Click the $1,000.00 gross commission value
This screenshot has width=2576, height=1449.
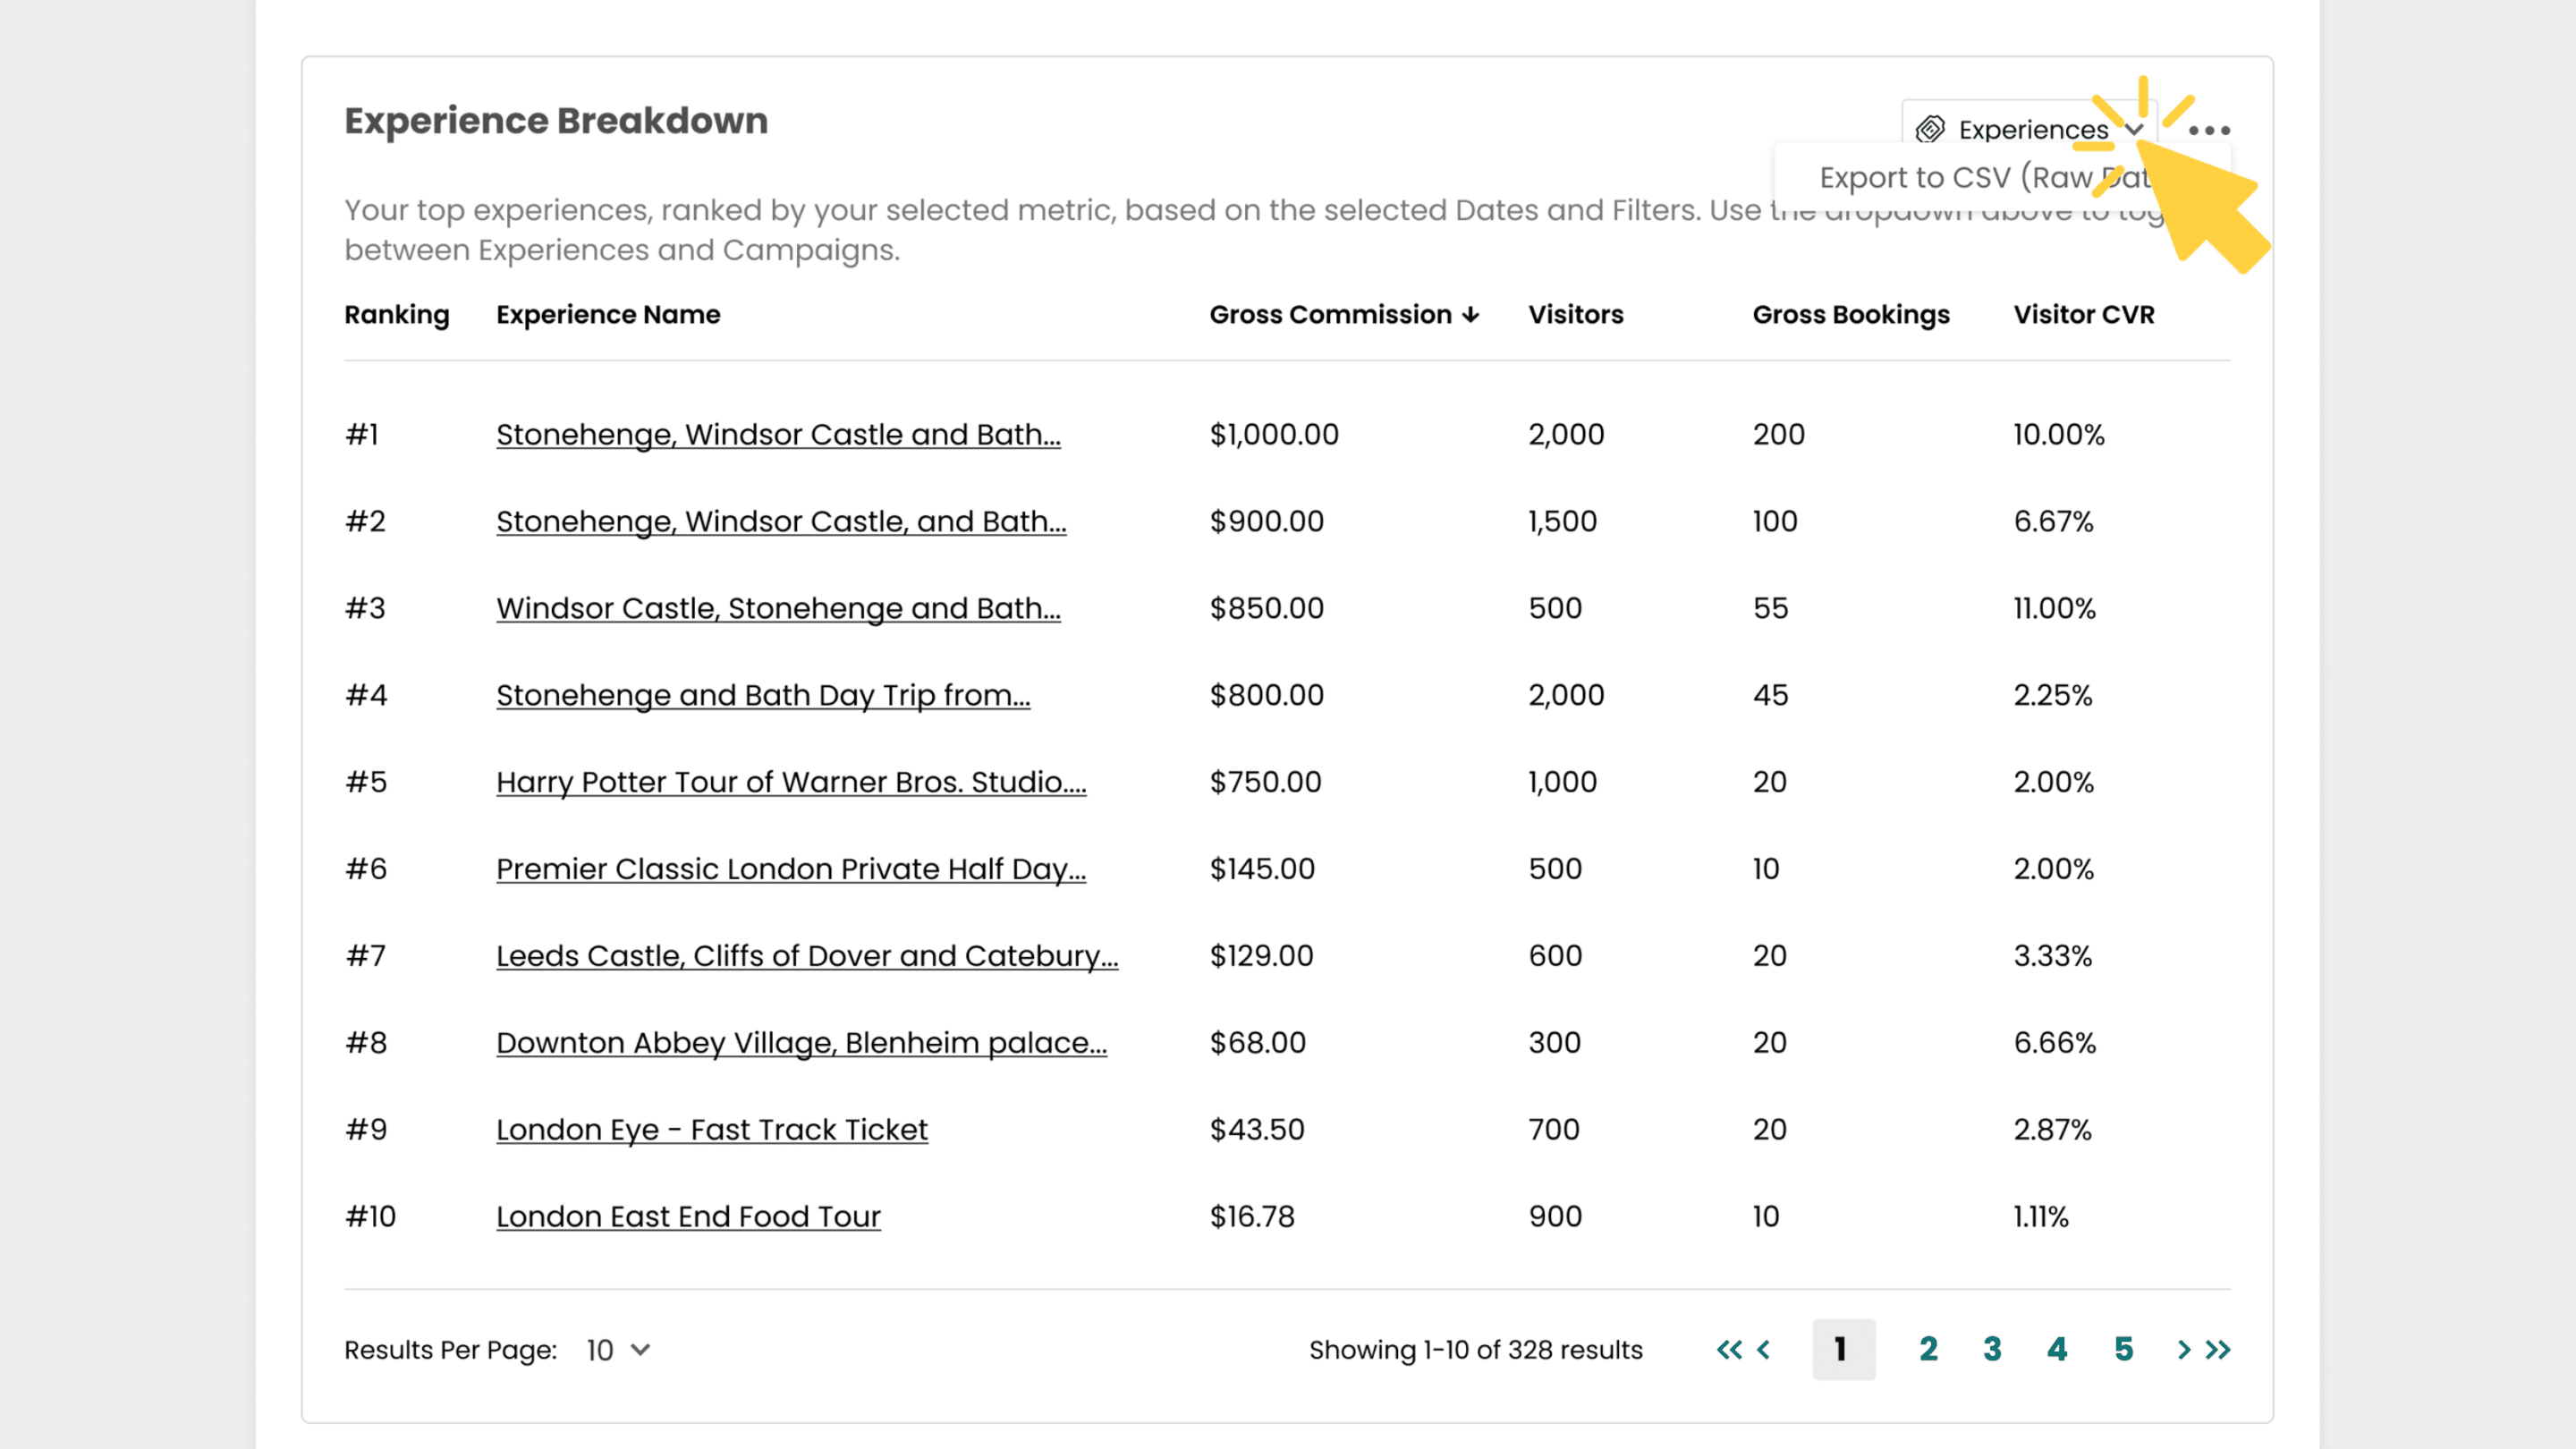[x=1274, y=435]
